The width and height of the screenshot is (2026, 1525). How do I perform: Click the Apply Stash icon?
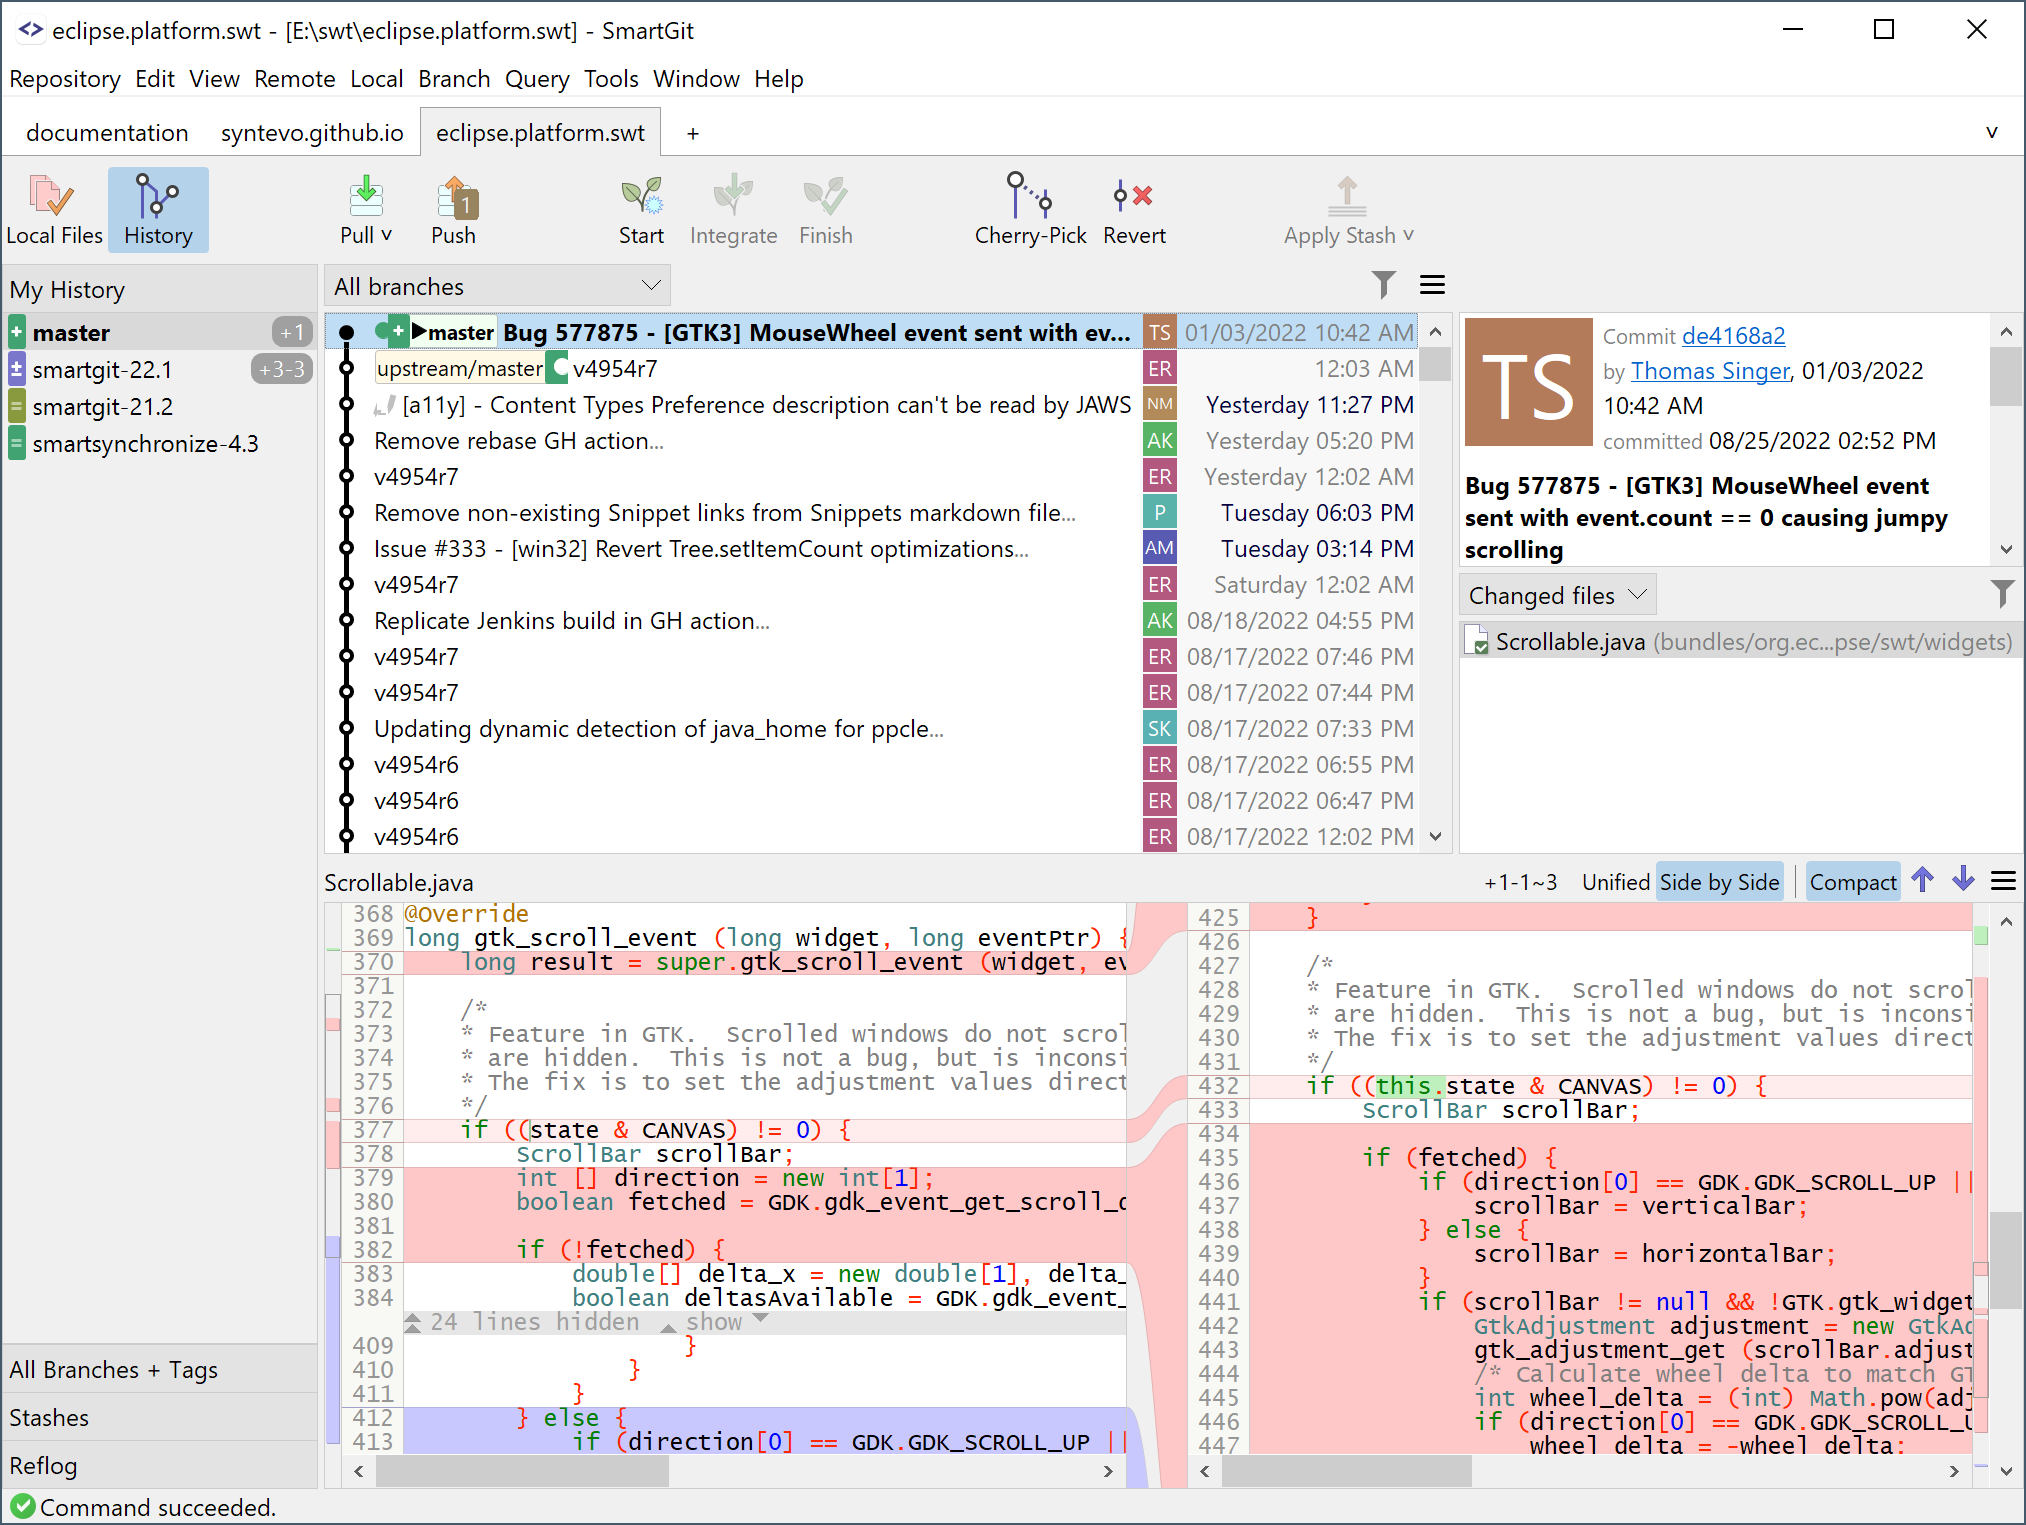click(x=1346, y=196)
